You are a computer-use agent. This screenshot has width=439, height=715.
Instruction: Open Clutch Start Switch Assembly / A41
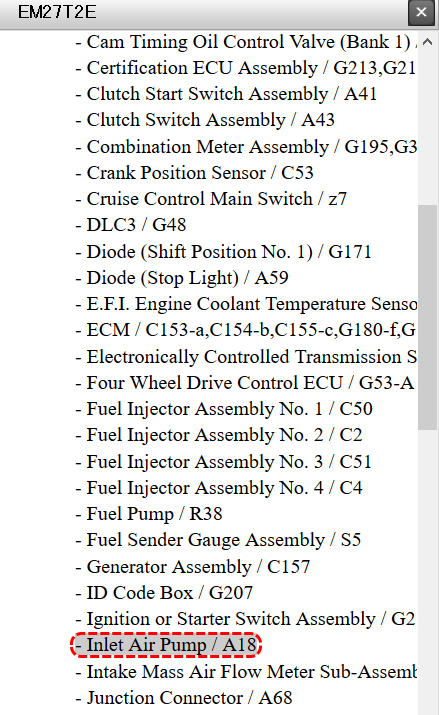[227, 94]
